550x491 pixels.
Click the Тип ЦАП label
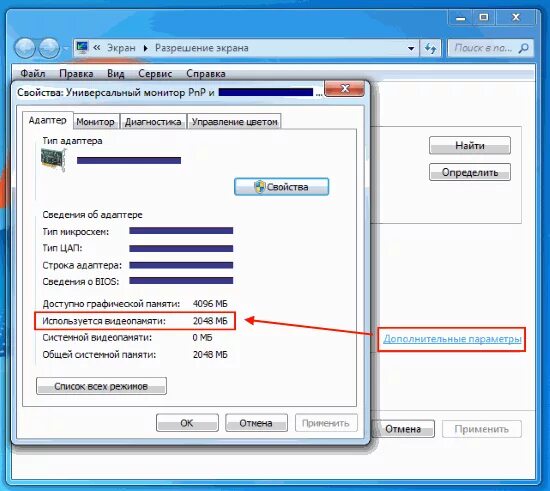click(x=62, y=248)
